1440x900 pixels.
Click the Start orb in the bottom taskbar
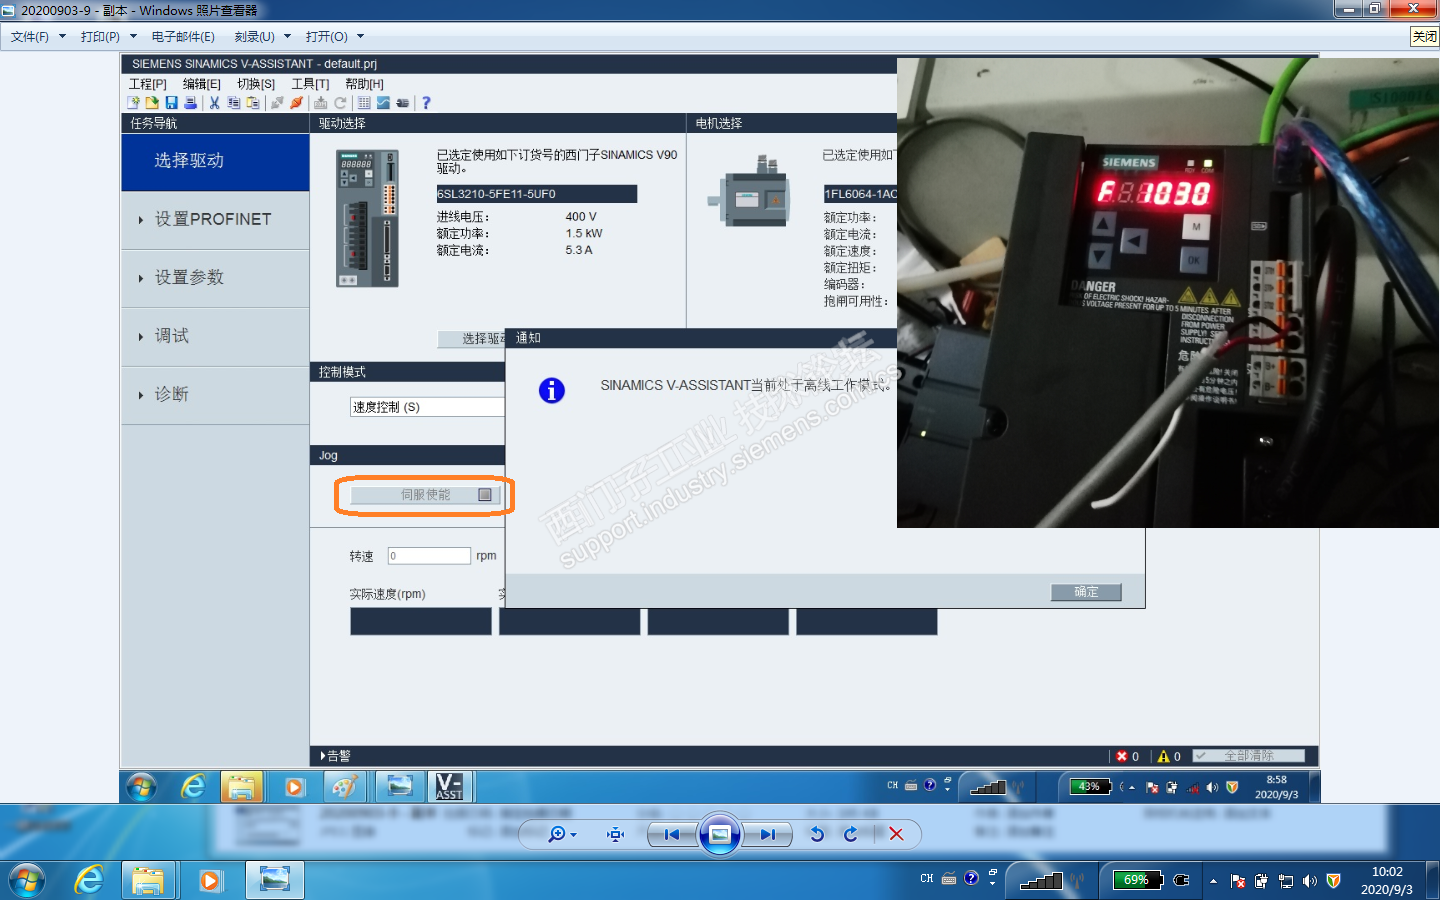[x=27, y=880]
